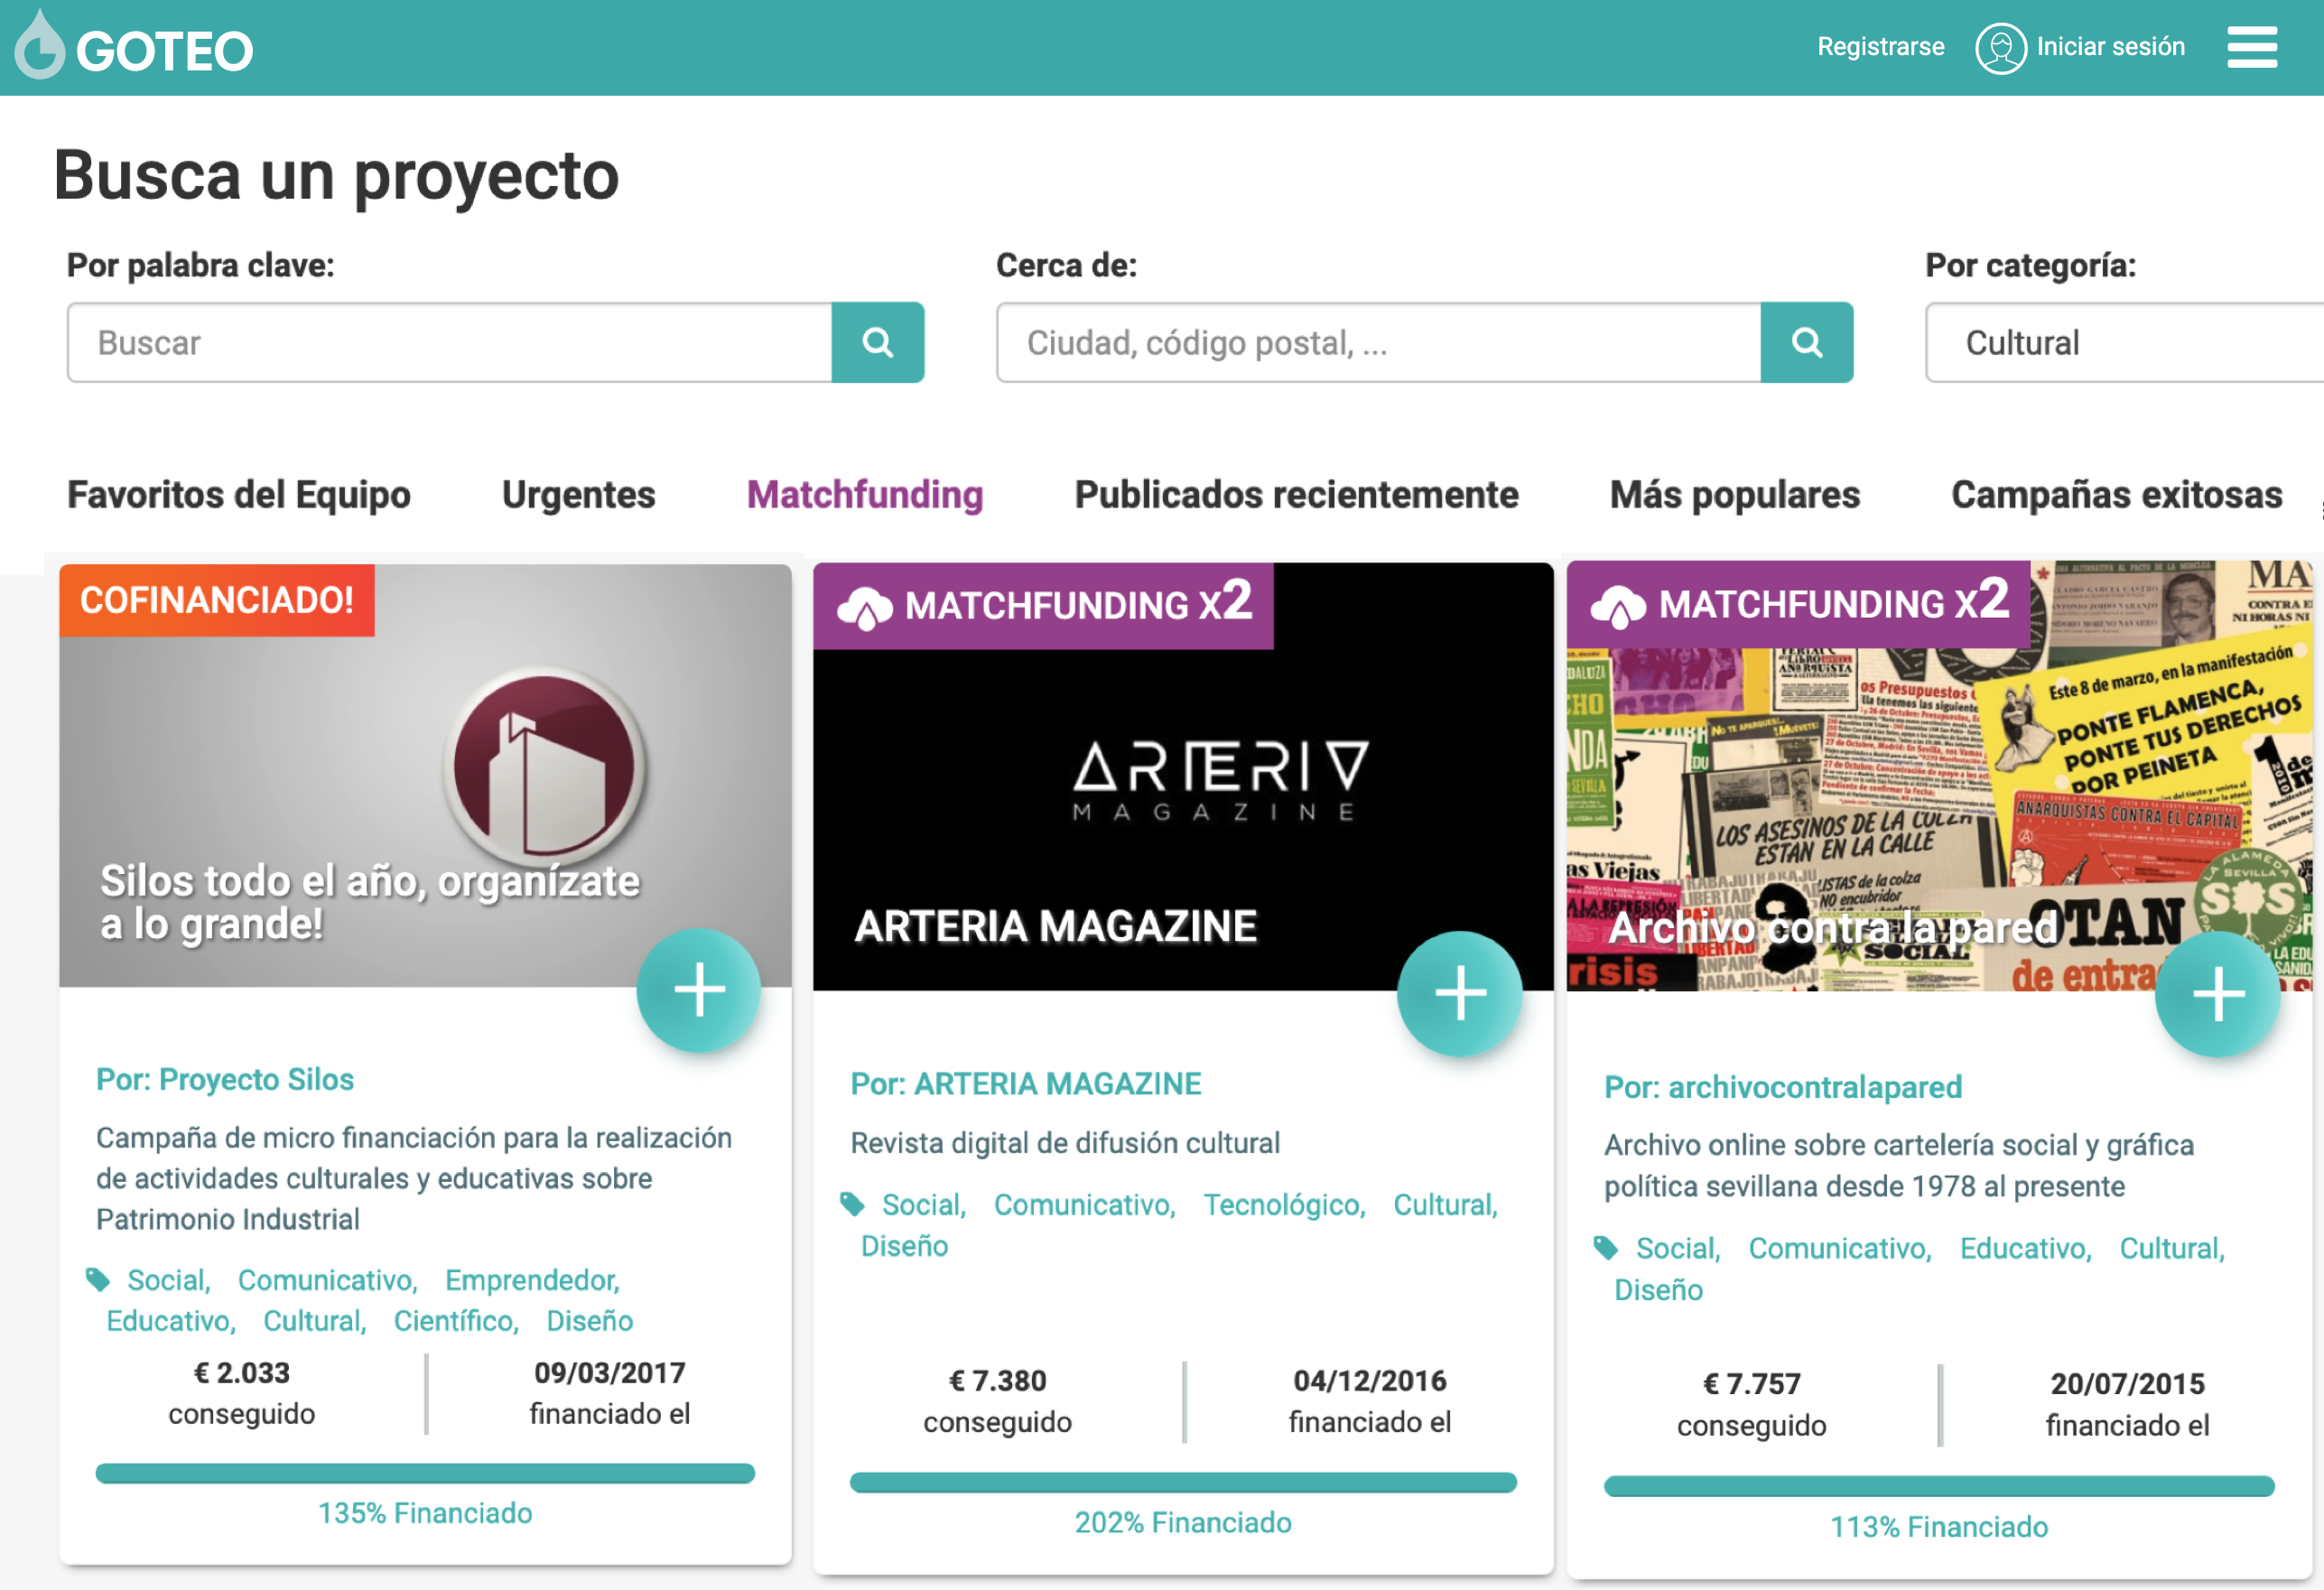Click the 202% Financiado label

coord(1183,1522)
